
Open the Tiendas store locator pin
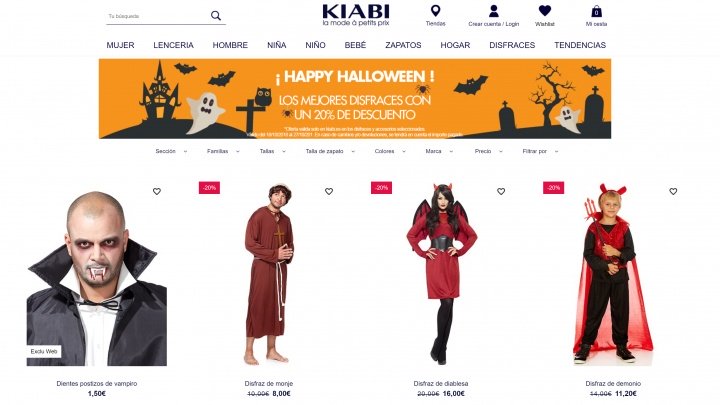(x=435, y=11)
